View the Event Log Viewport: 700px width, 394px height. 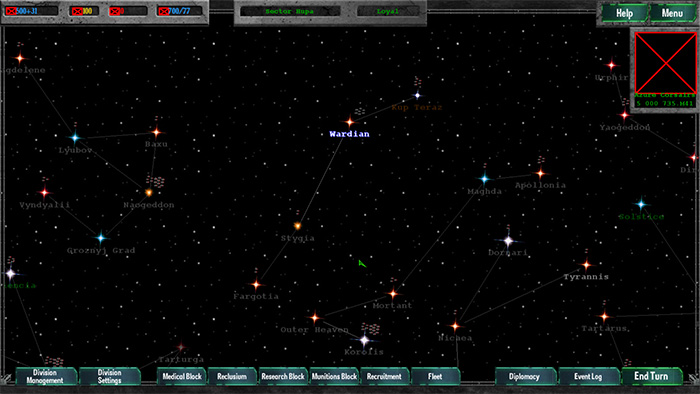[589, 377]
